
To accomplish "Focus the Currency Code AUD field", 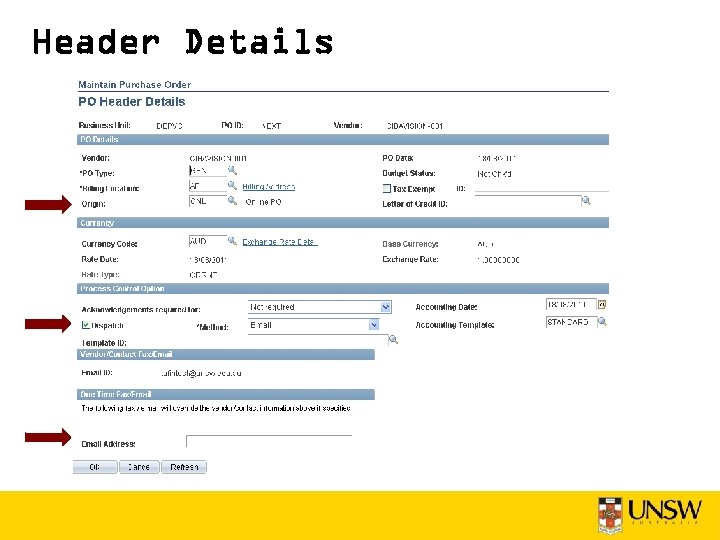I will [208, 241].
